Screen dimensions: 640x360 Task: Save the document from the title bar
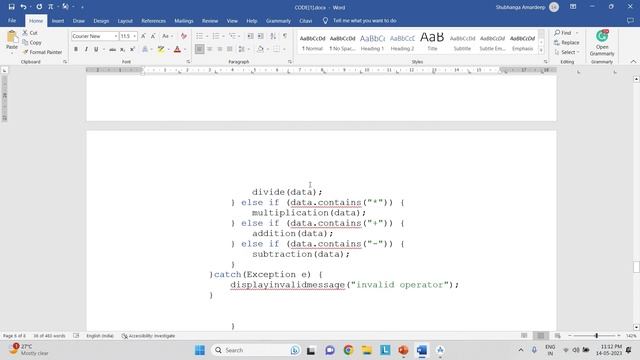(11, 7)
